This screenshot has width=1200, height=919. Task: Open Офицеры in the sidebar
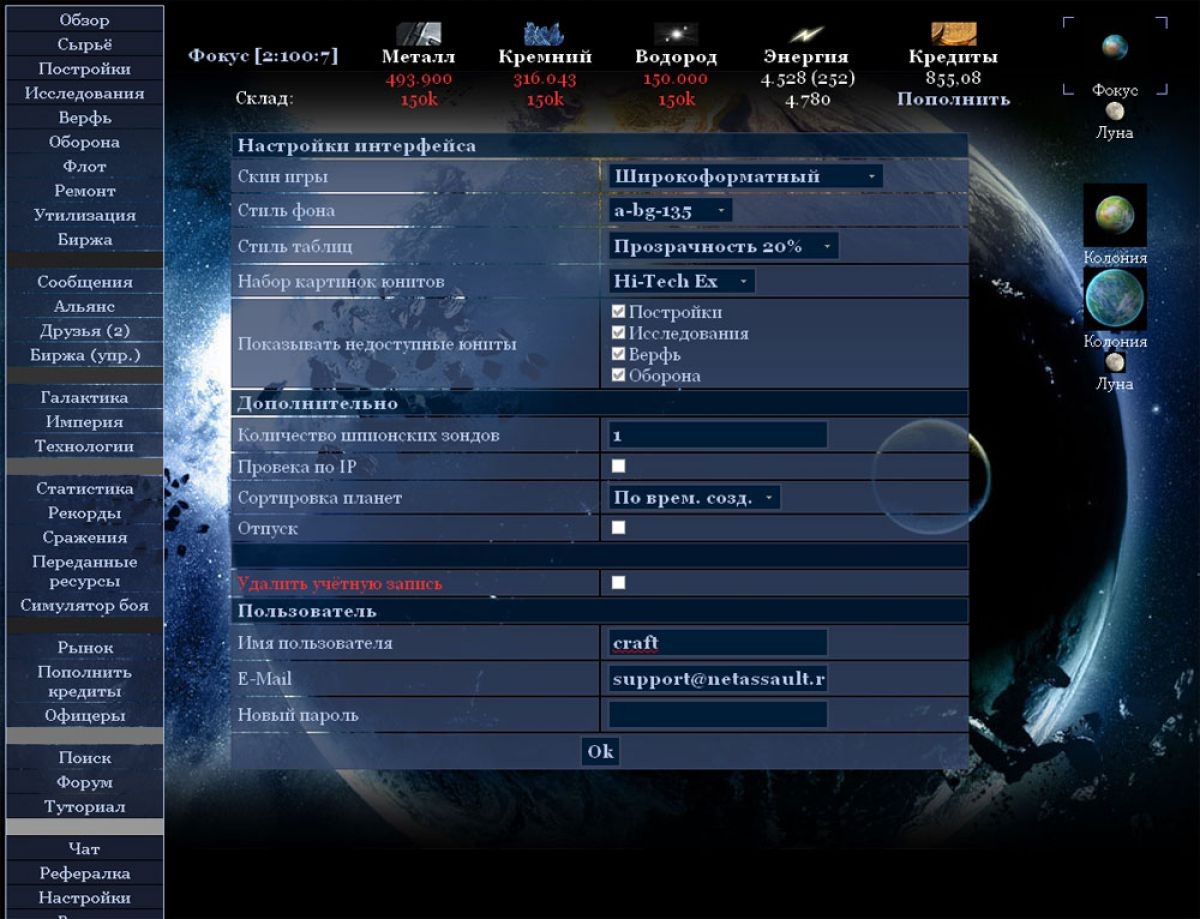coord(85,716)
